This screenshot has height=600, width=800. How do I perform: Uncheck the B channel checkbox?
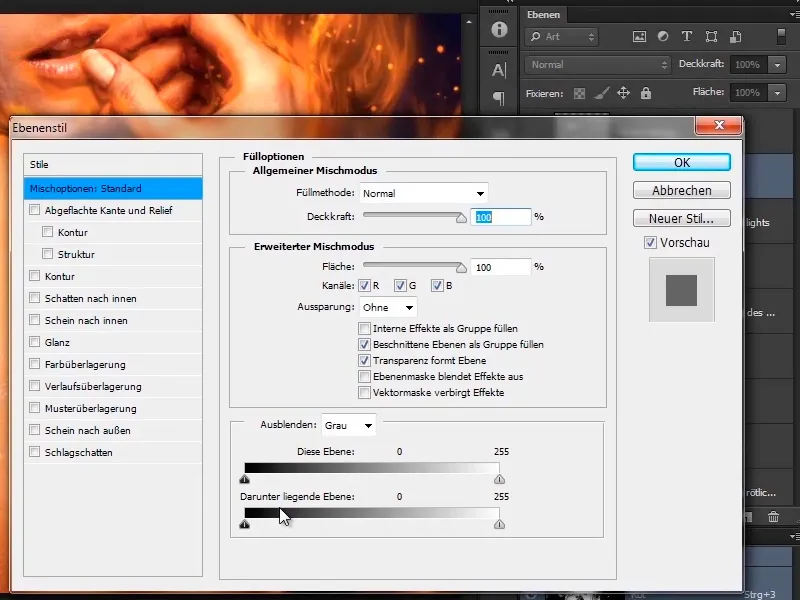437,286
